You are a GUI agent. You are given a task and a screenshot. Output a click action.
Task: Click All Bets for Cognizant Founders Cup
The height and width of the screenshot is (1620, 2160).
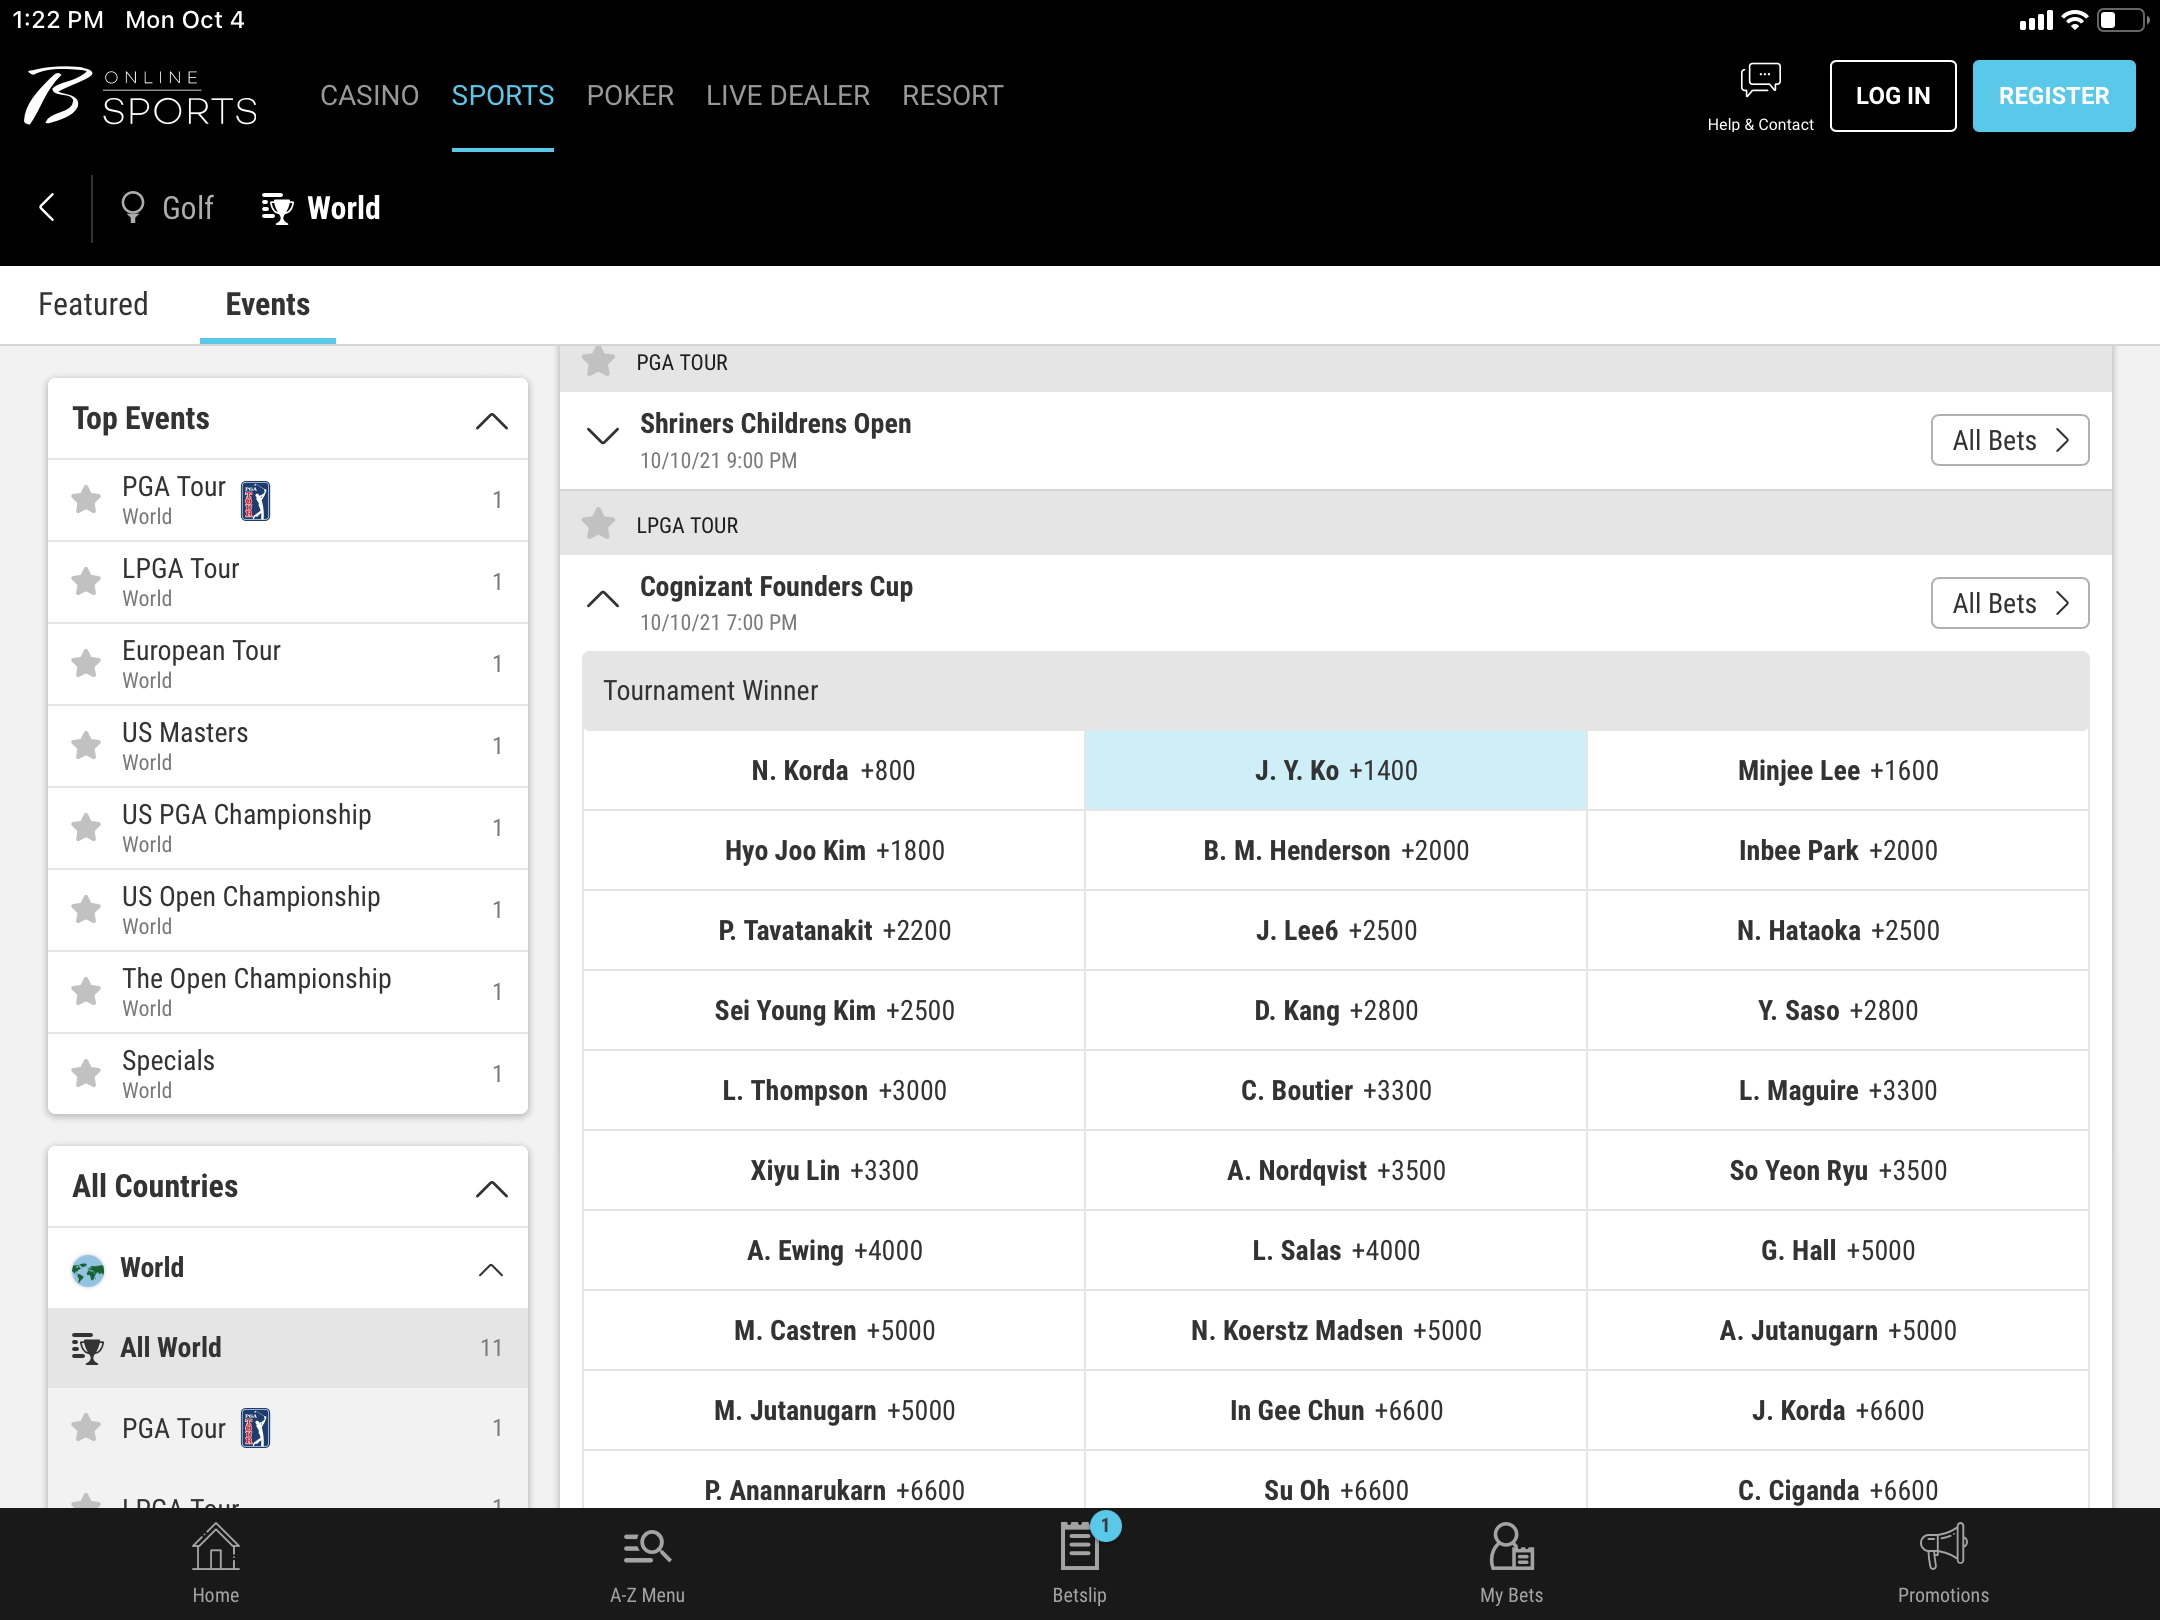2010,602
